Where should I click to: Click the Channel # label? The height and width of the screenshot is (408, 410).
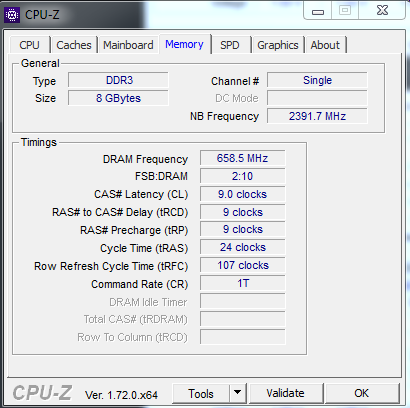coord(235,81)
